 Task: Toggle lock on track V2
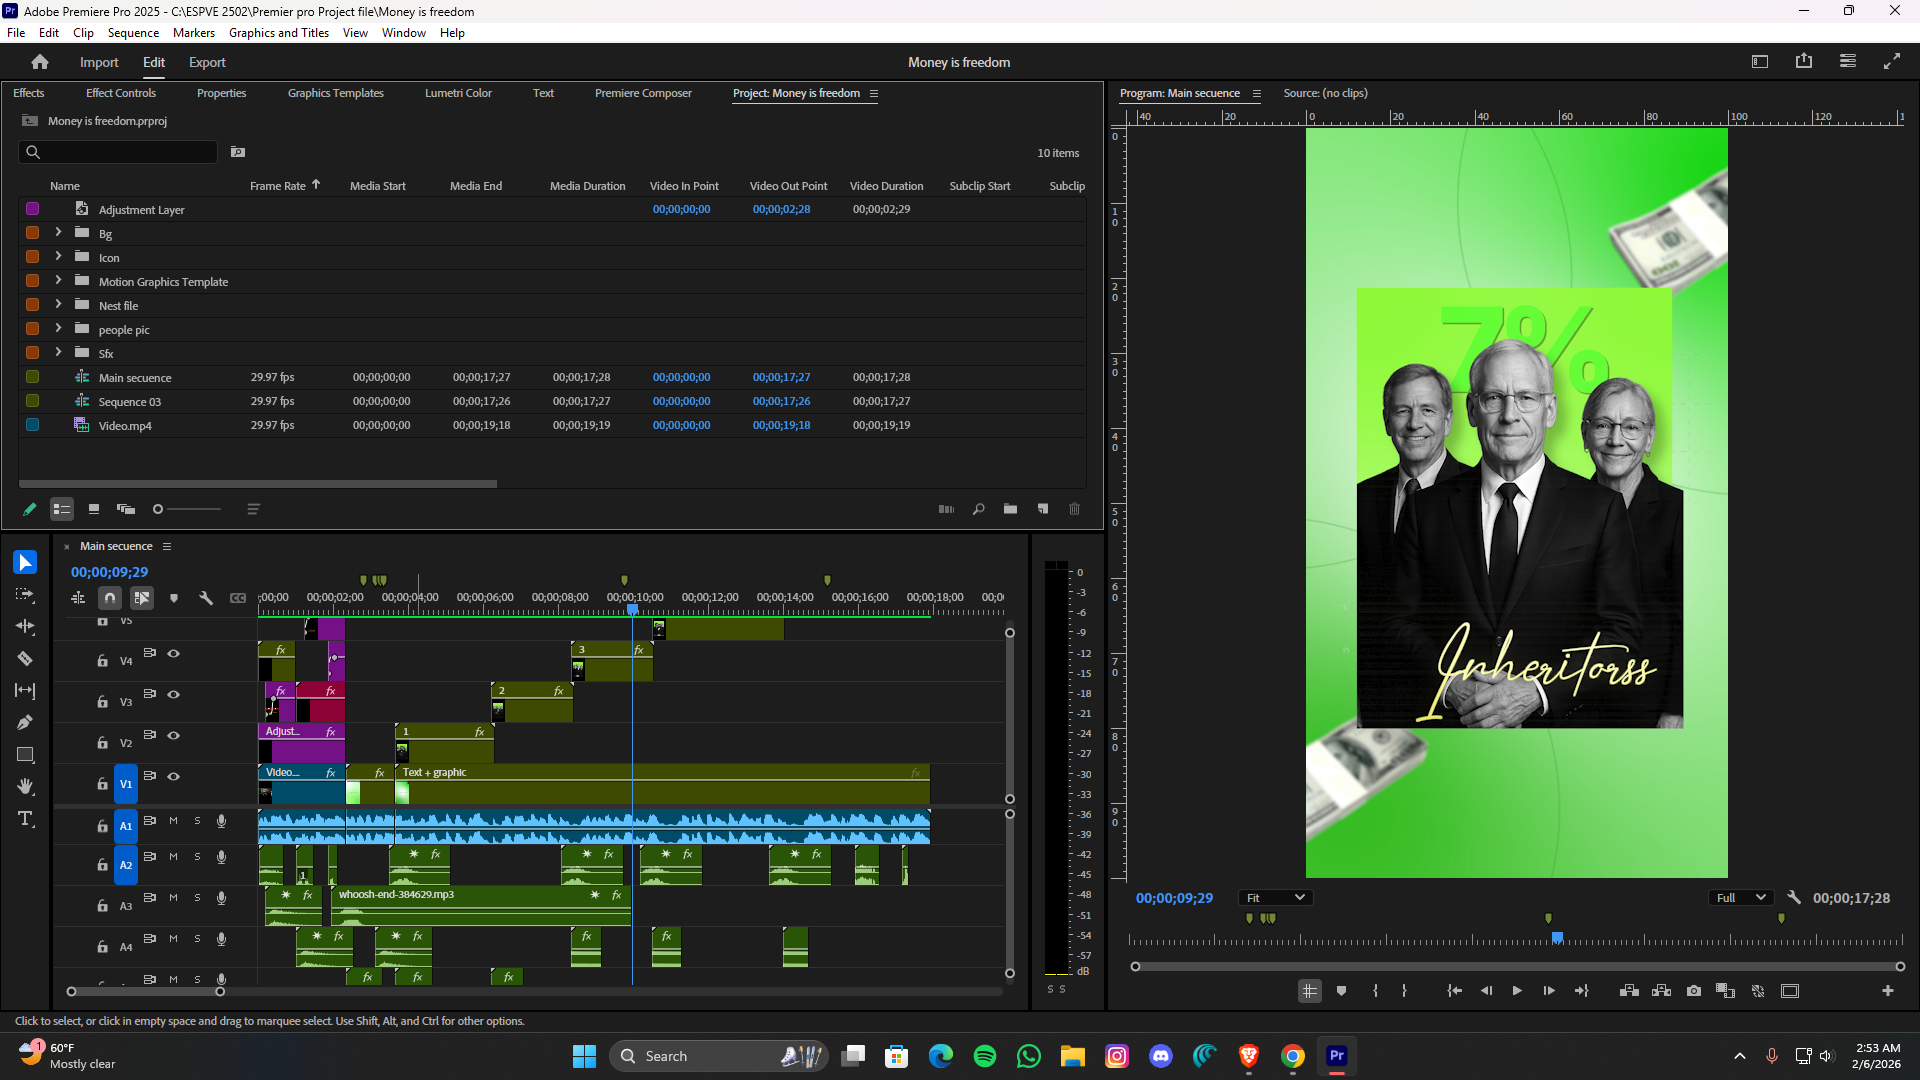(102, 743)
